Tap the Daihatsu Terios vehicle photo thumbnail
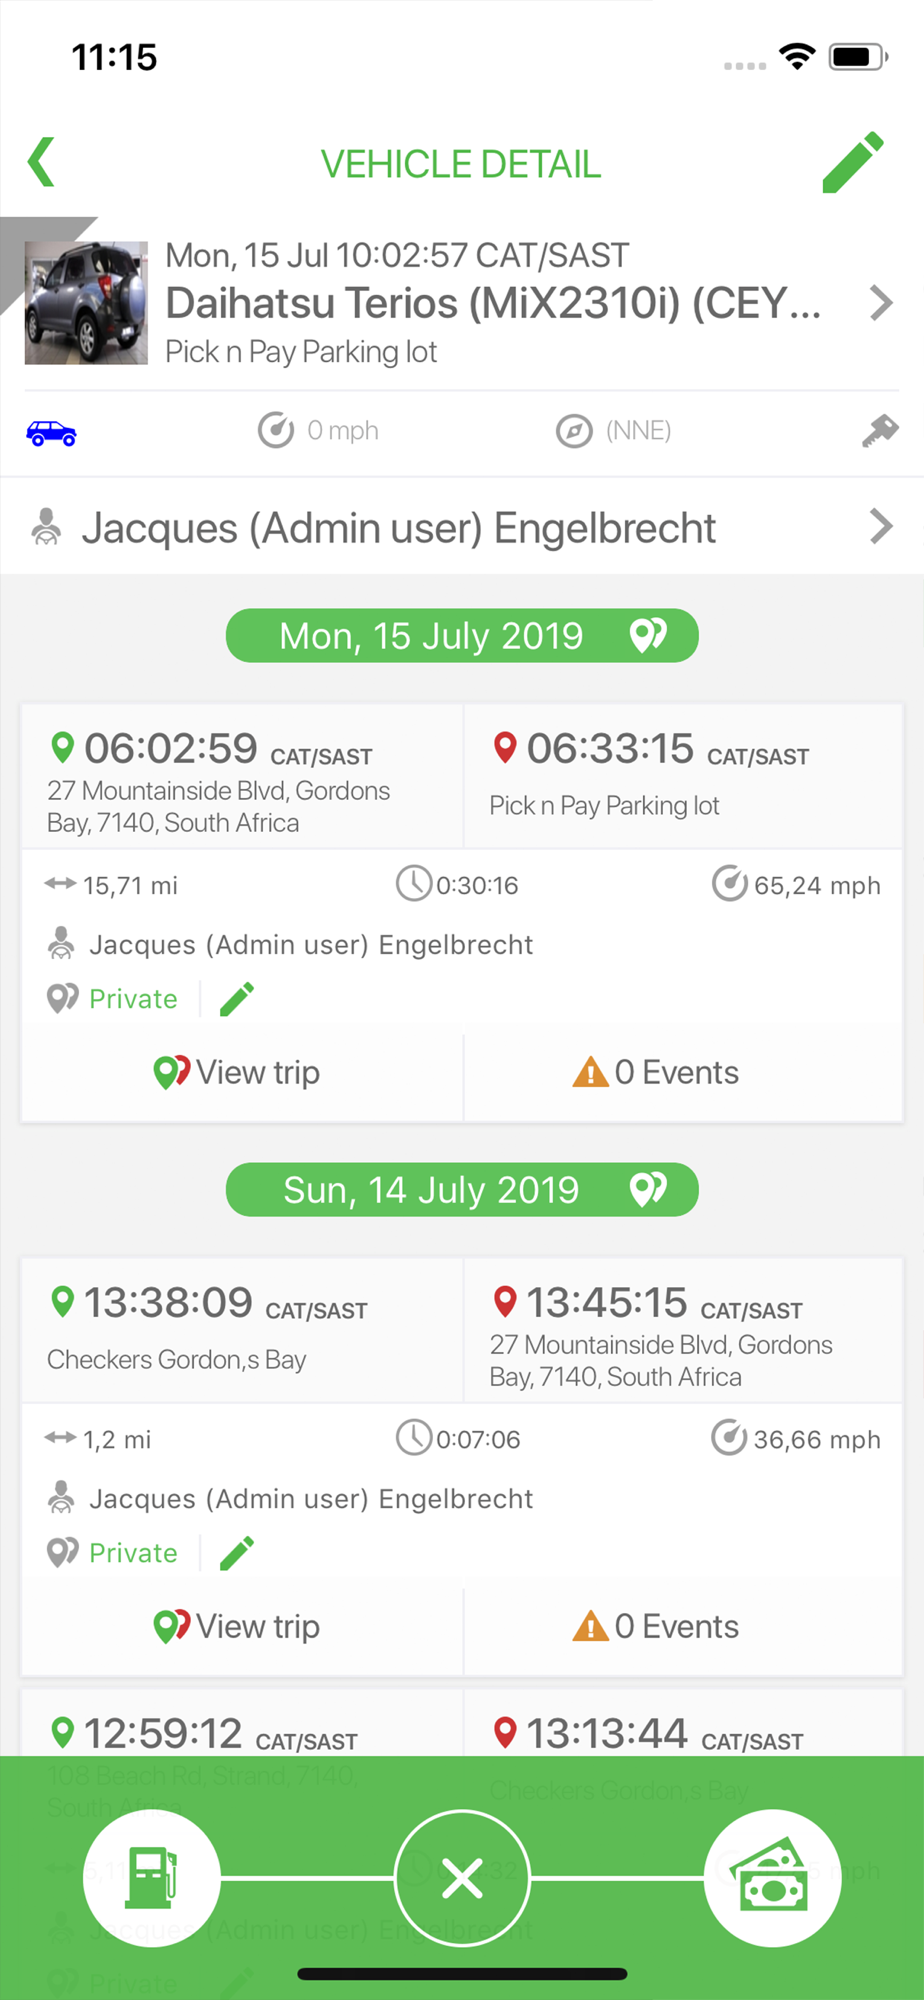 [x=86, y=303]
